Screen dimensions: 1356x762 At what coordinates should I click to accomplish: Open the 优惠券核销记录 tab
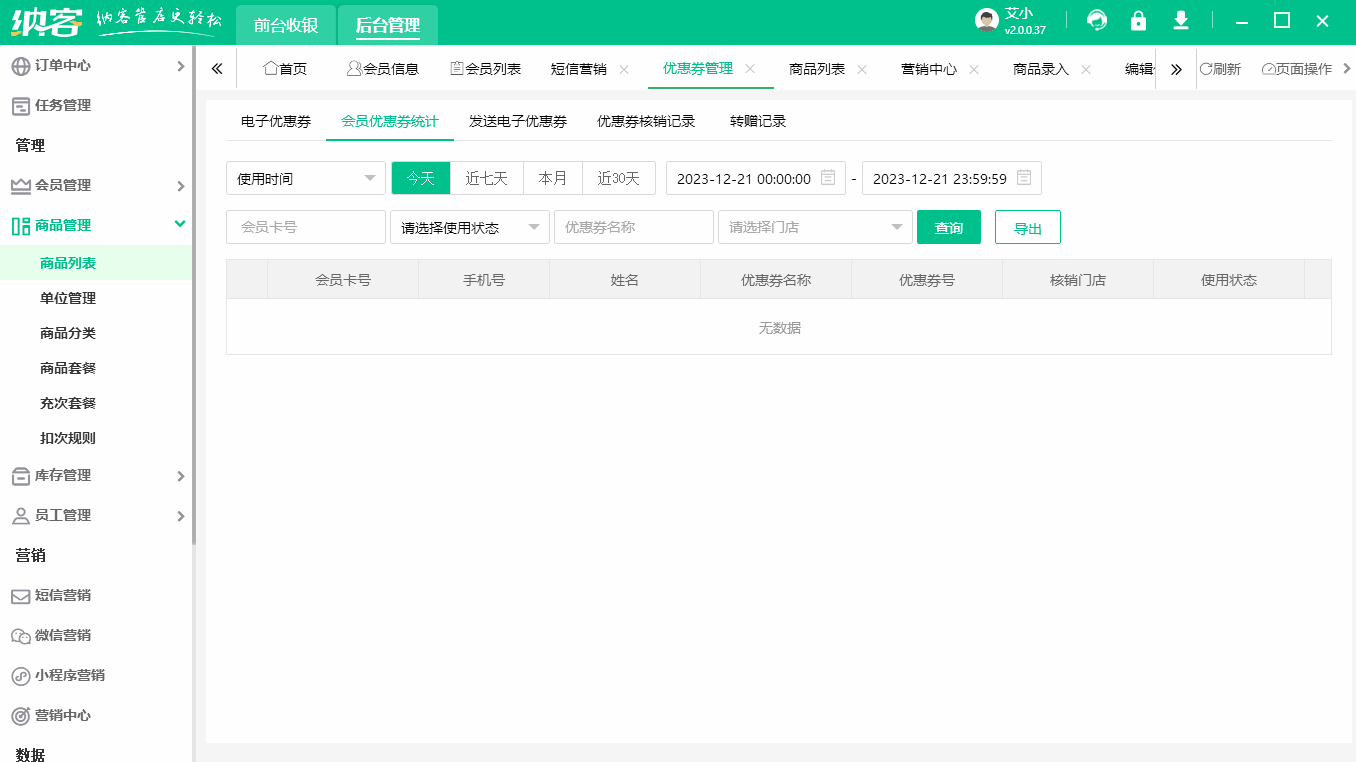[x=645, y=121]
